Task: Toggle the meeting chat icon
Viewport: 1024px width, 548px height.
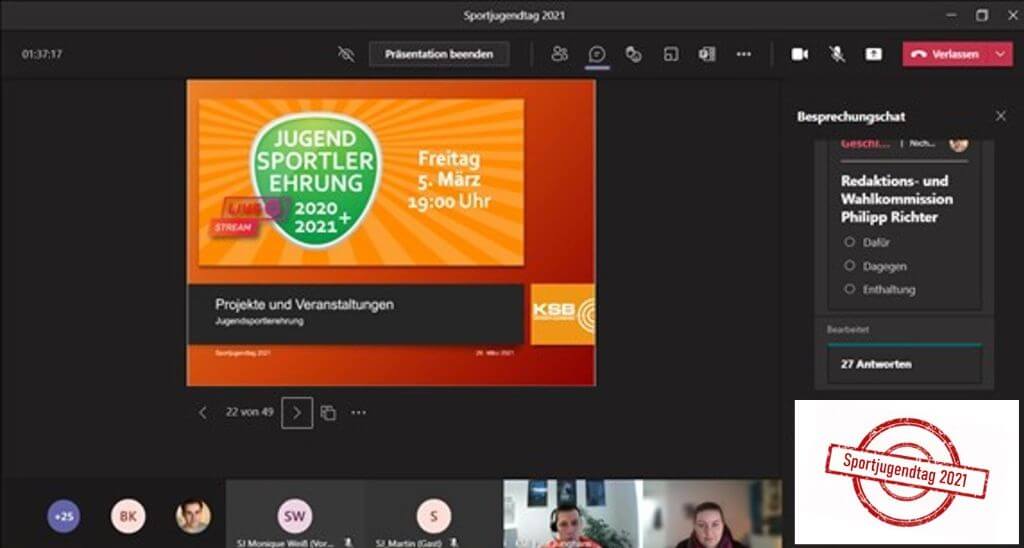Action: [x=597, y=54]
